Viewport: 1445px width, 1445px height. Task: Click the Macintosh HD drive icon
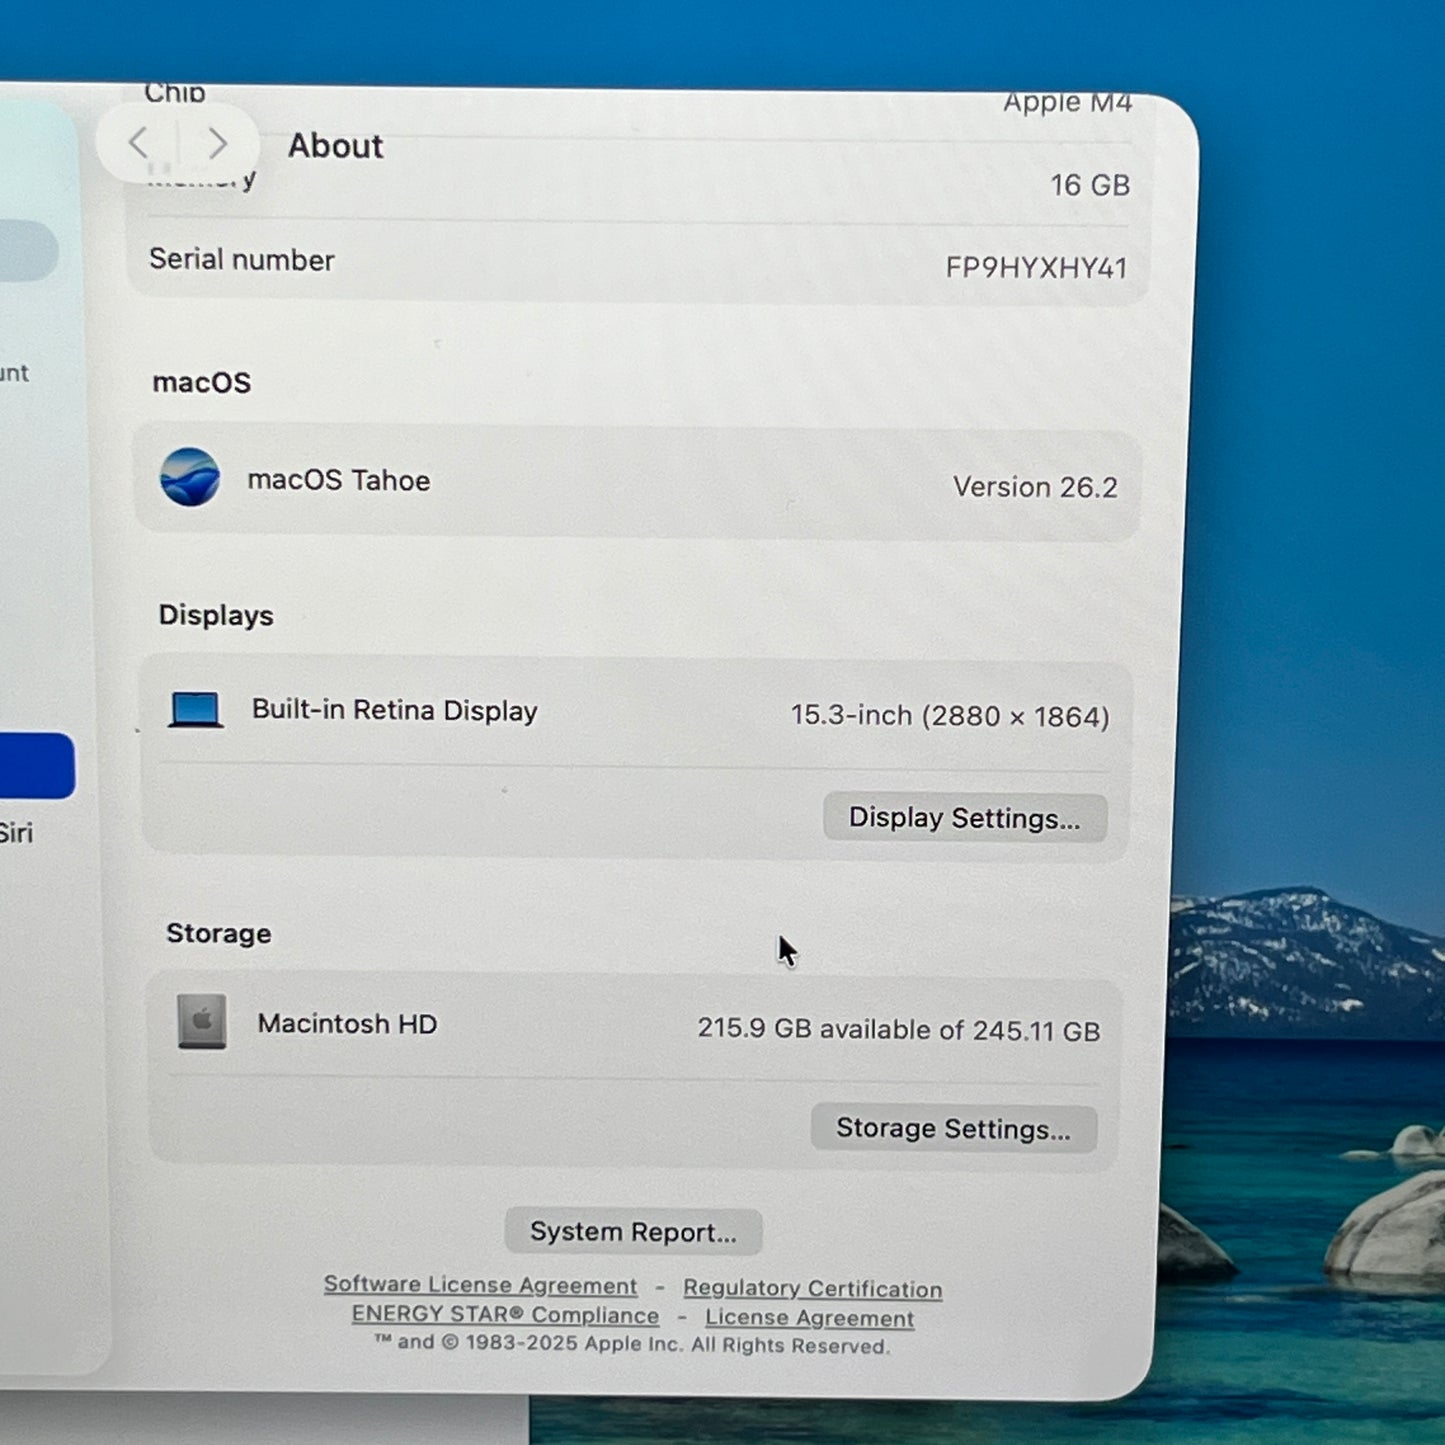click(202, 1021)
